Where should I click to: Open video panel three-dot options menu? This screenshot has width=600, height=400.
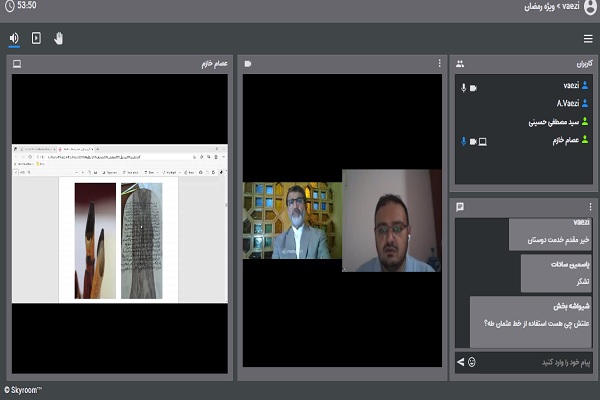point(438,64)
